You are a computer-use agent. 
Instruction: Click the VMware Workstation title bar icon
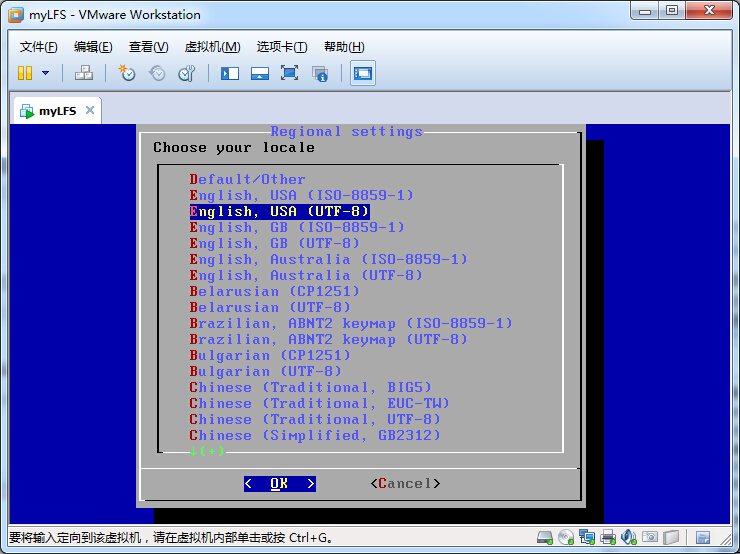(x=16, y=15)
